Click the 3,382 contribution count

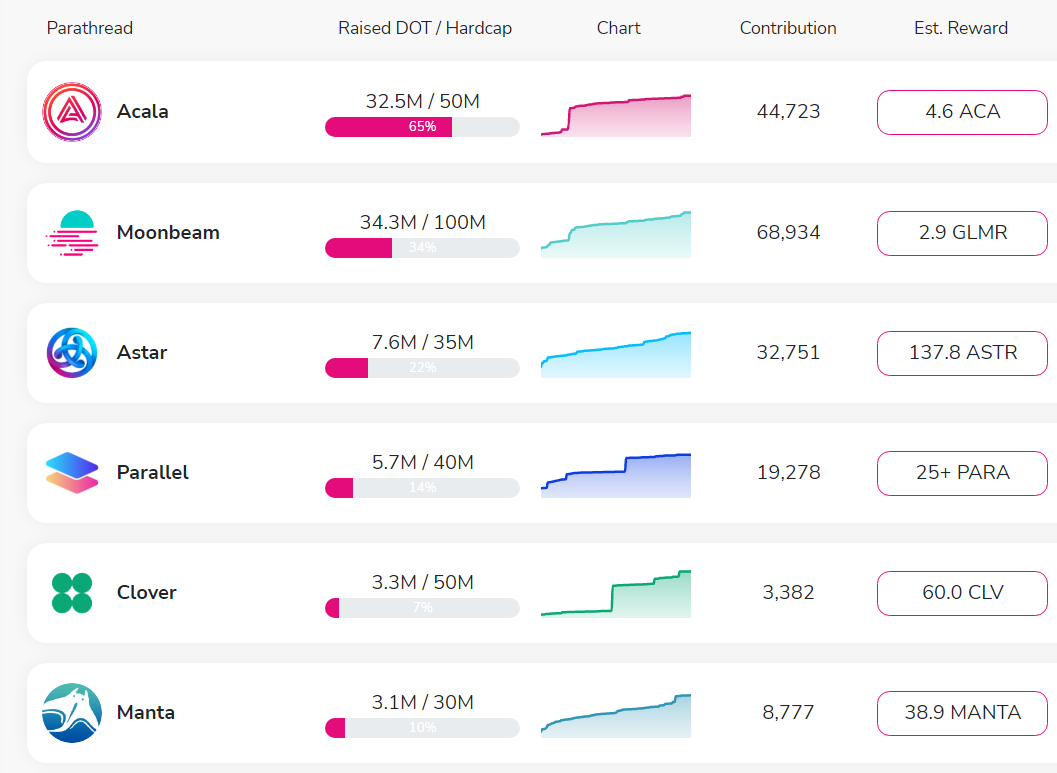point(788,593)
